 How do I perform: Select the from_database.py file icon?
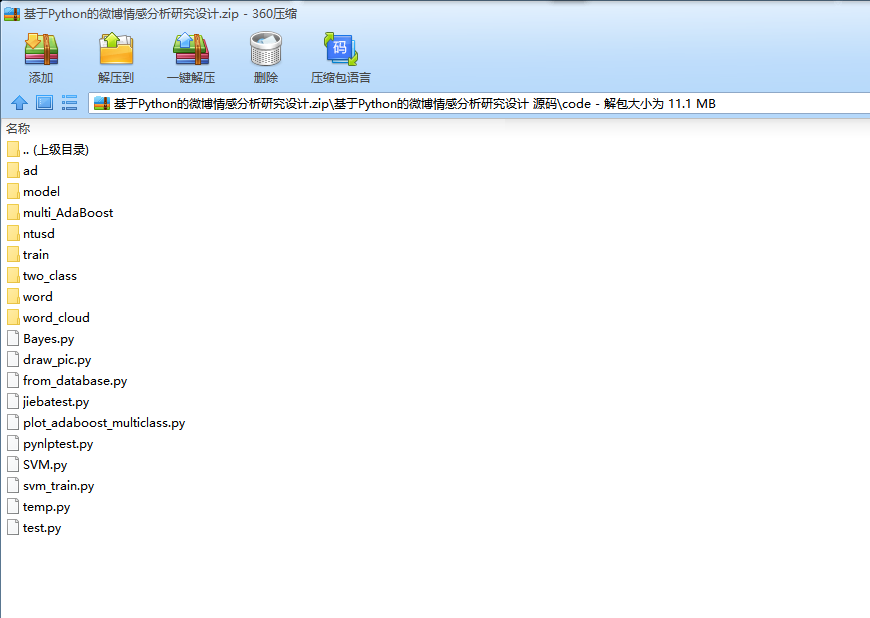(x=13, y=381)
